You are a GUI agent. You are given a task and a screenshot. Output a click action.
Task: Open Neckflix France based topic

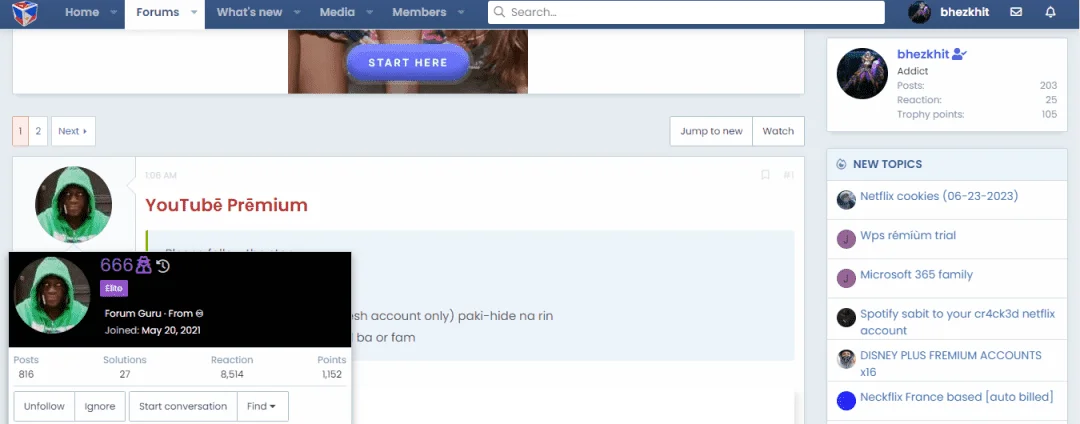tap(957, 396)
